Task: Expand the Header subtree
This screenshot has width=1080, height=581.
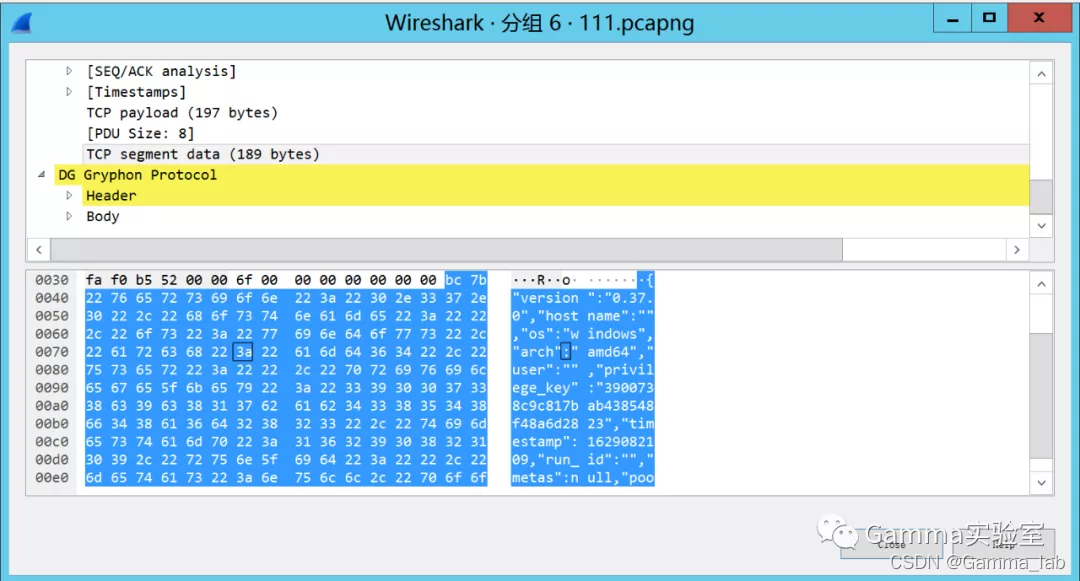Action: pyautogui.click(x=69, y=196)
